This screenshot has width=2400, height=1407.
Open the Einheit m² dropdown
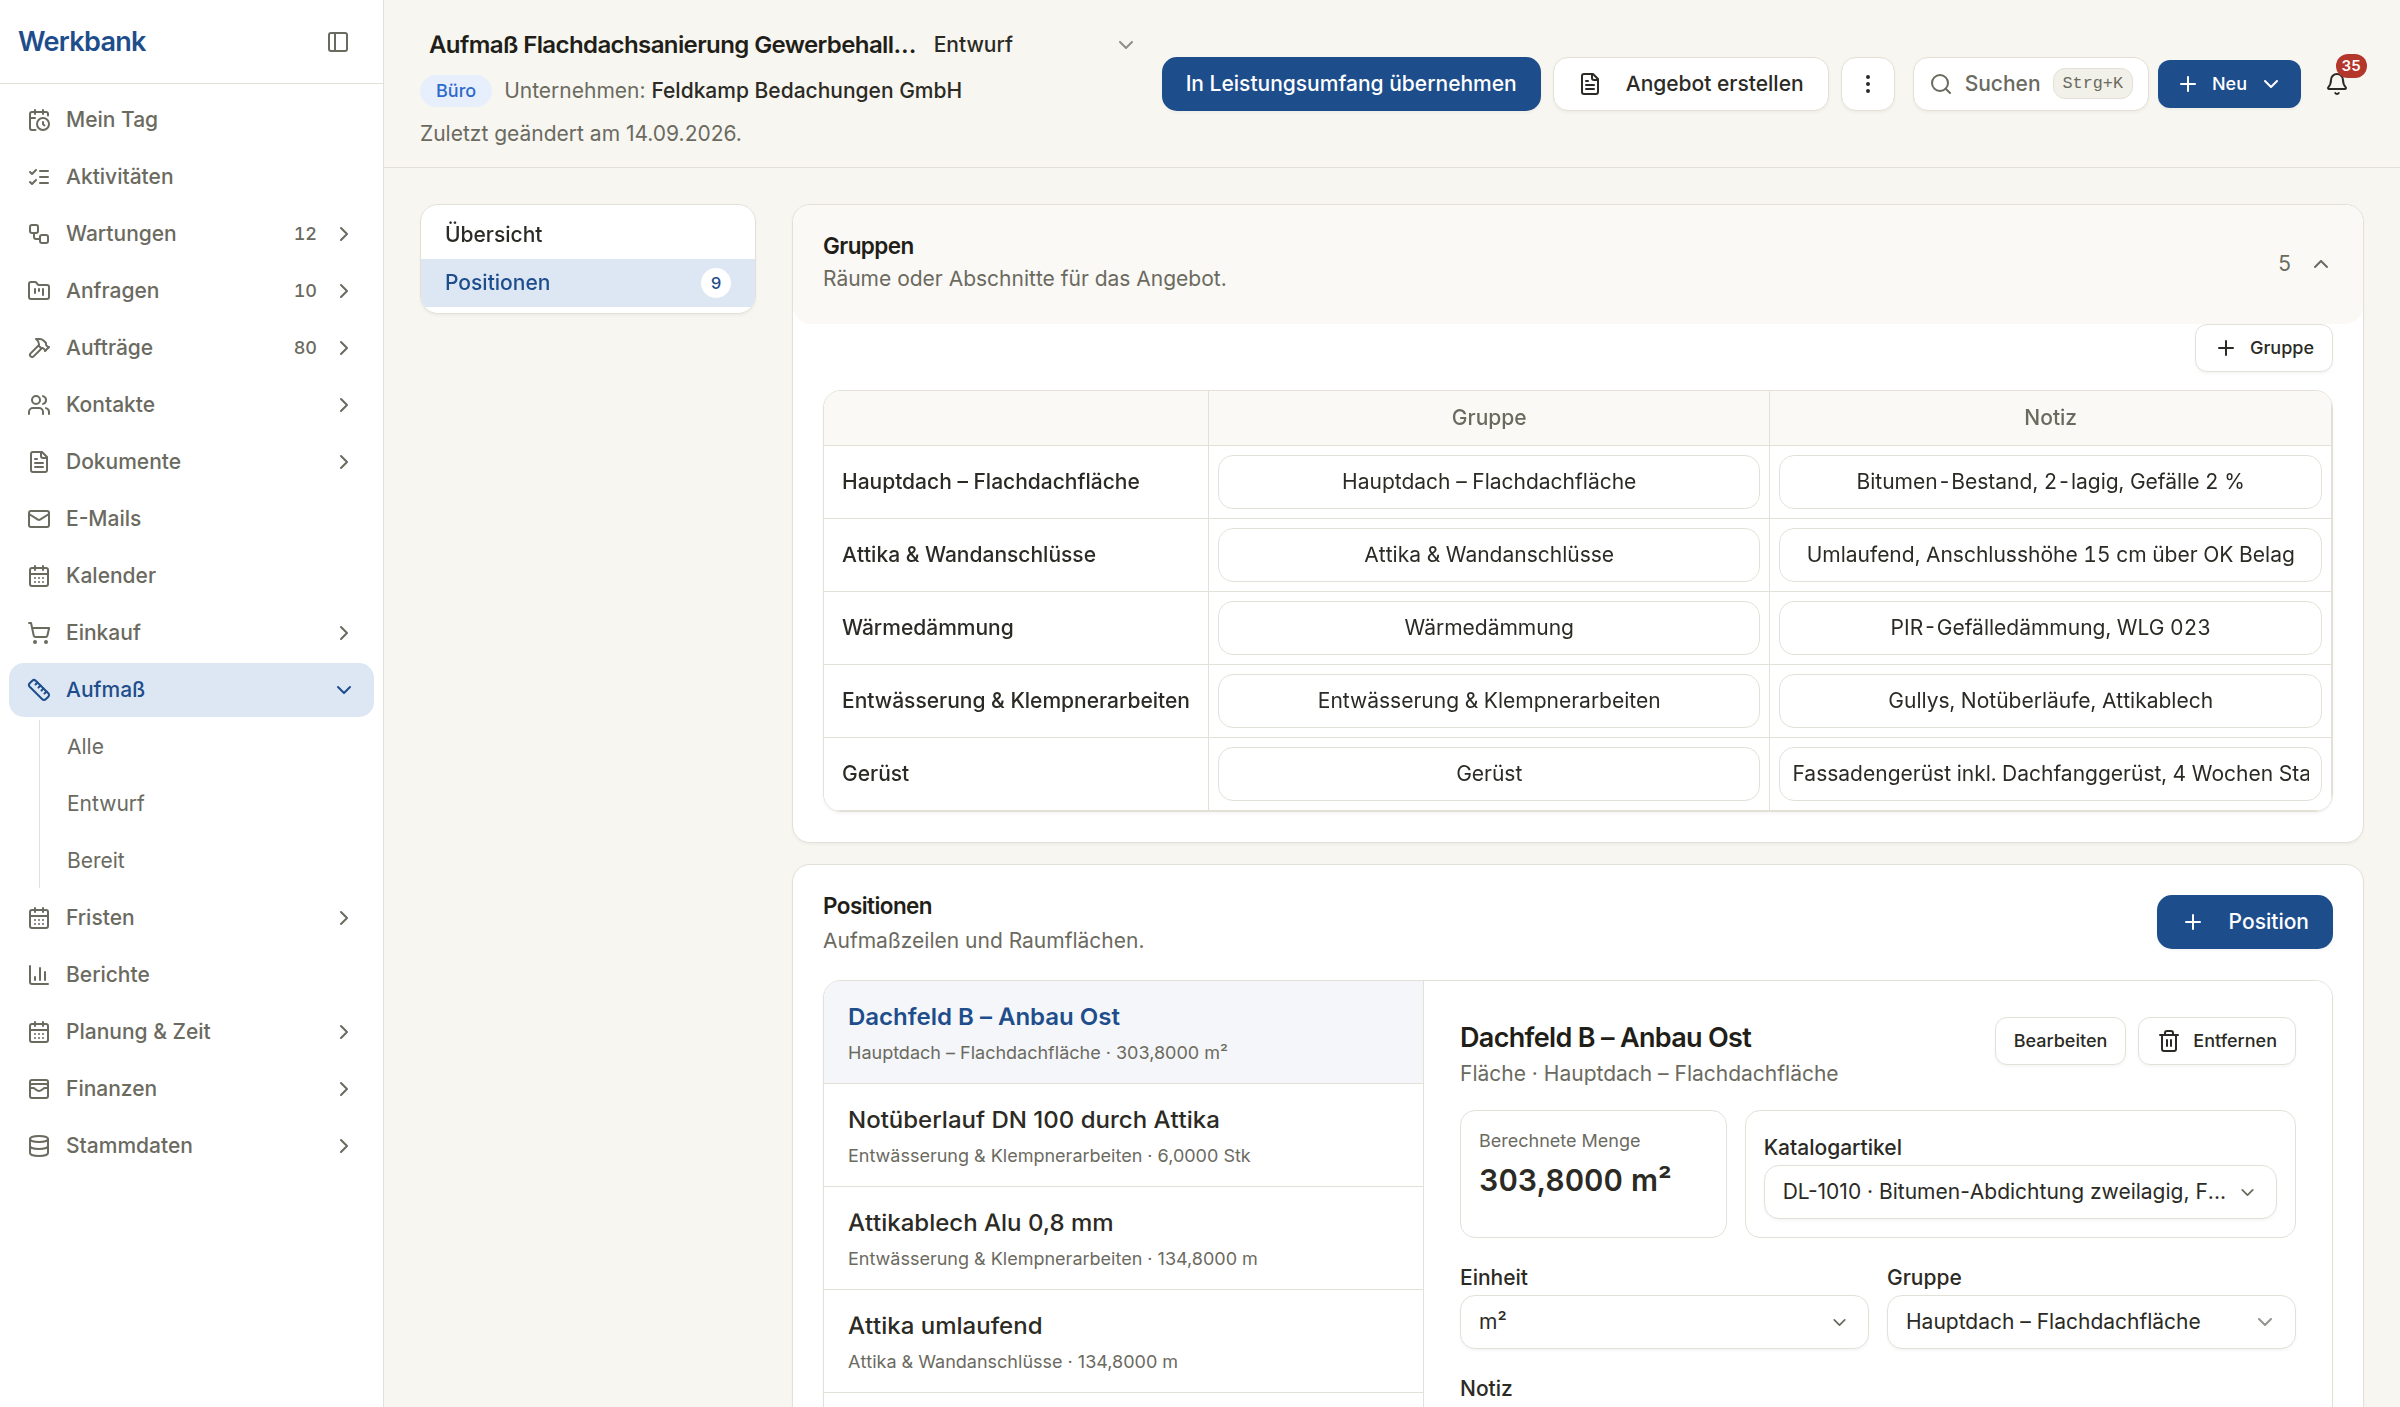pyautogui.click(x=1664, y=1322)
